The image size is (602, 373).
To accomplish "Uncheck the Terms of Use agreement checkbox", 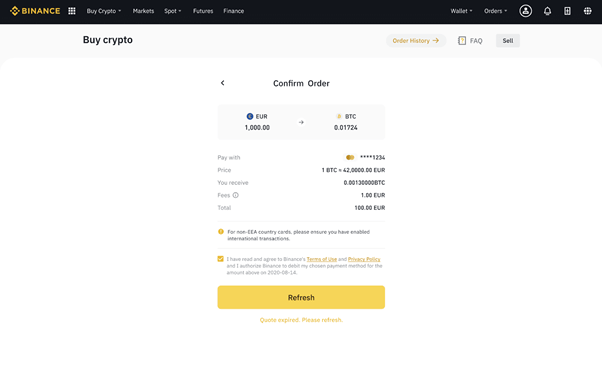I will click(x=220, y=259).
